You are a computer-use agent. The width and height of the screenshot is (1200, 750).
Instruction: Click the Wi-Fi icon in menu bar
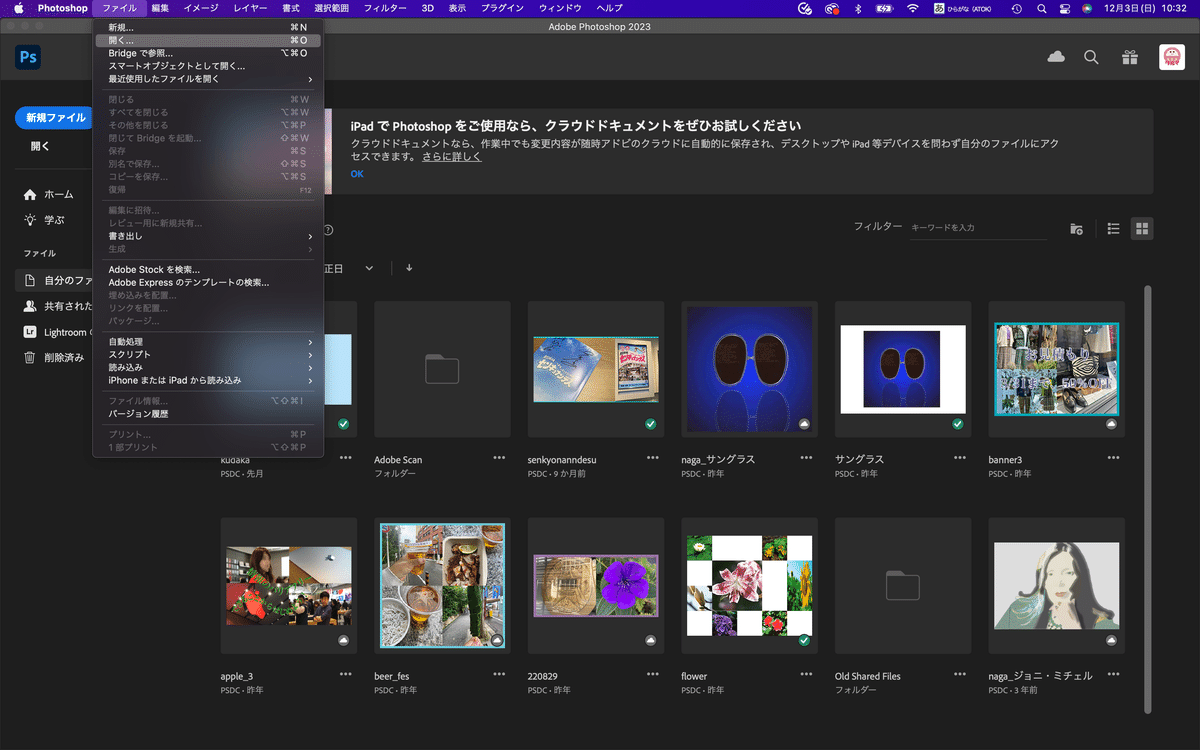click(x=913, y=8)
